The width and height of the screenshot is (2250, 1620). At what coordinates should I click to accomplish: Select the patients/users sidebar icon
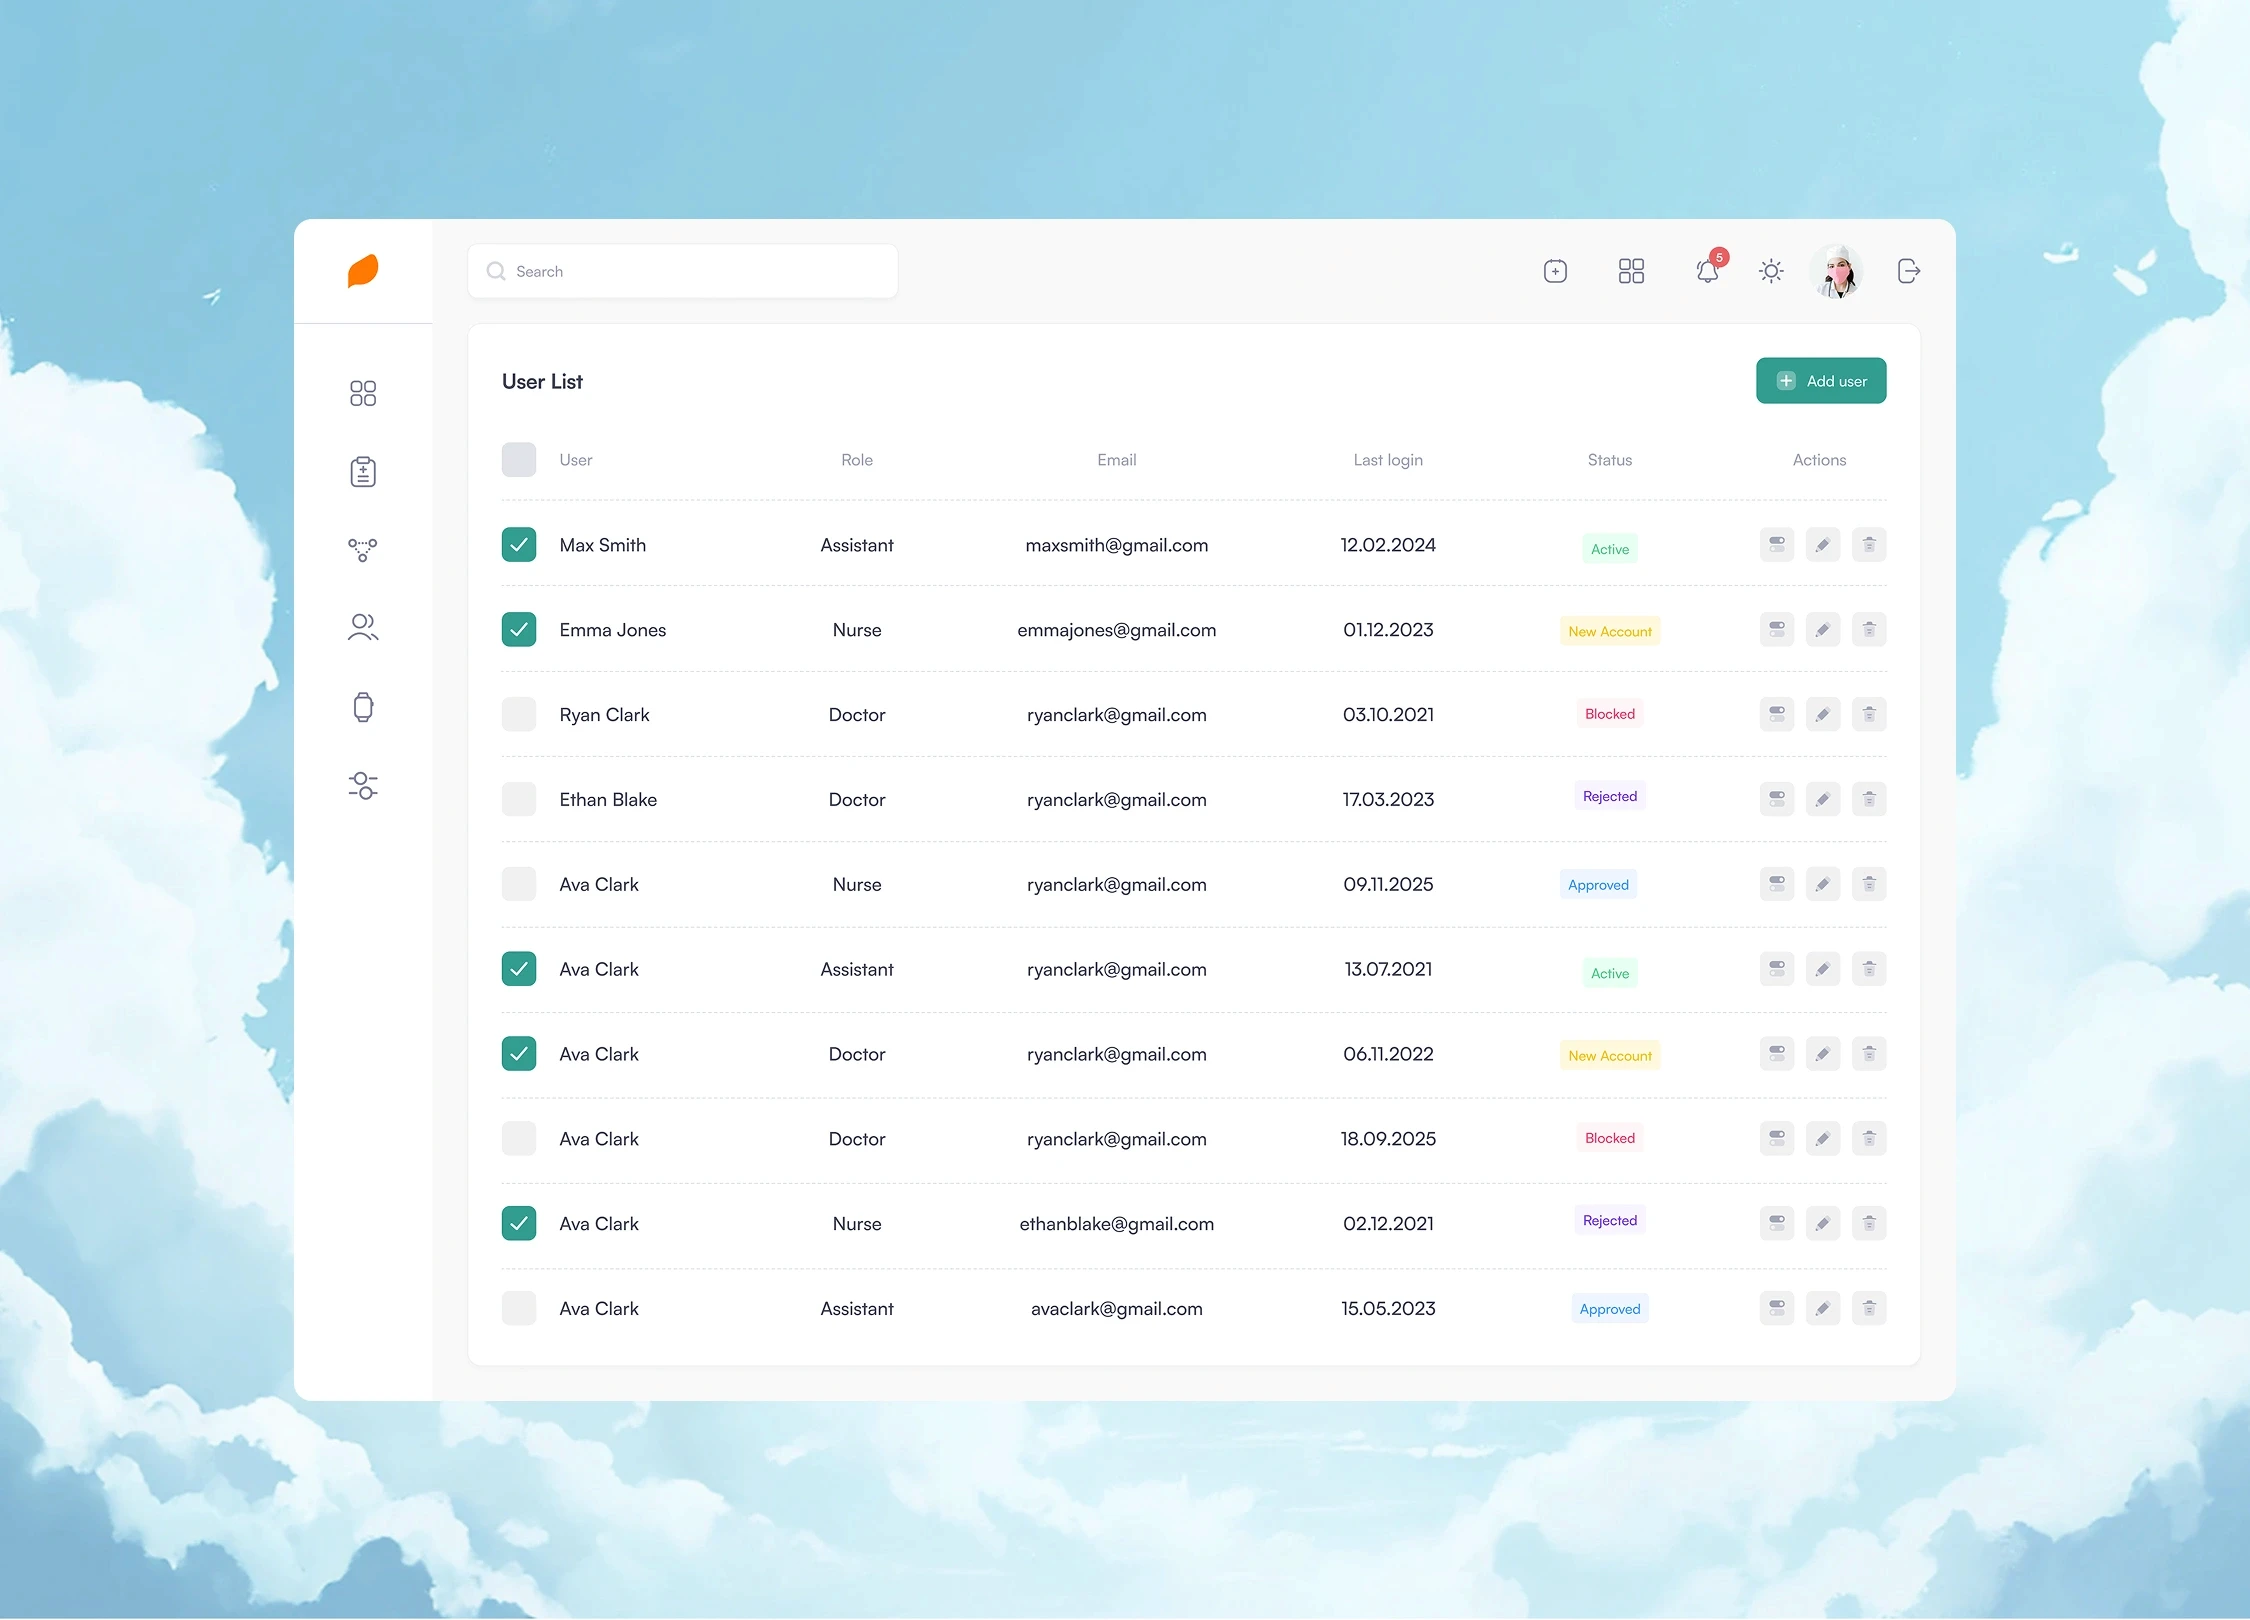[x=362, y=628]
